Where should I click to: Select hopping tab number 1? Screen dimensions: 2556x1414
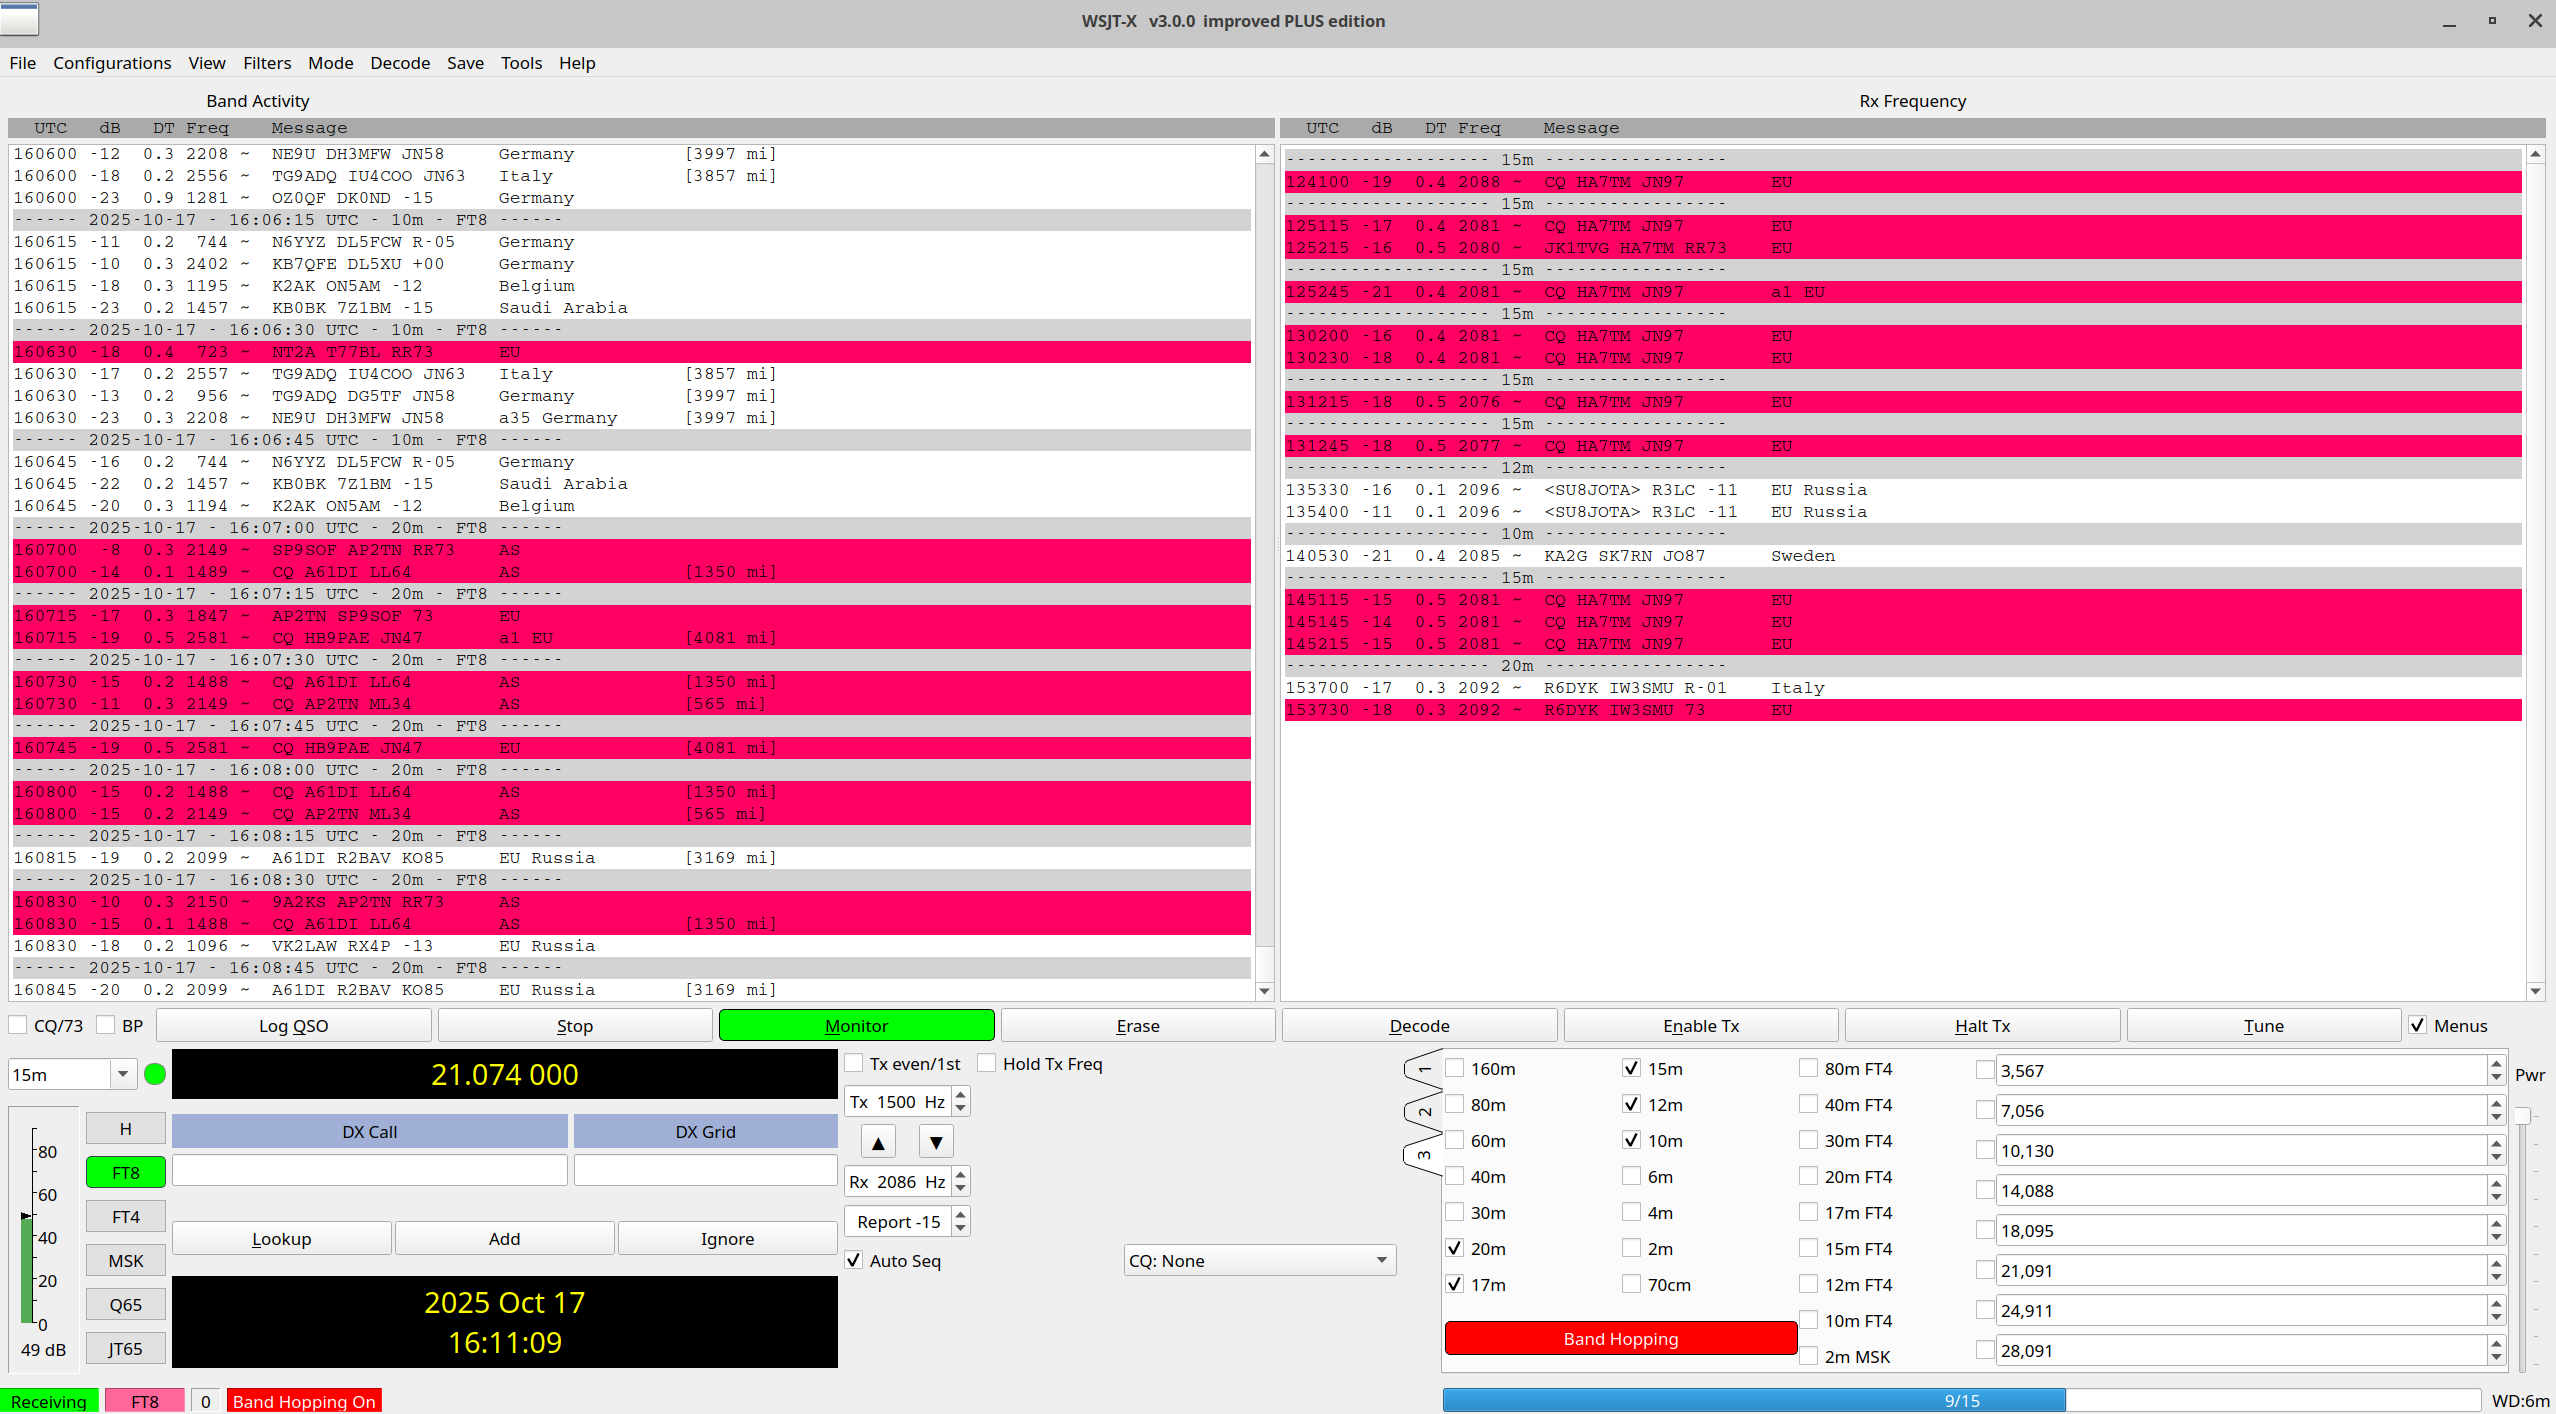click(x=1424, y=1069)
